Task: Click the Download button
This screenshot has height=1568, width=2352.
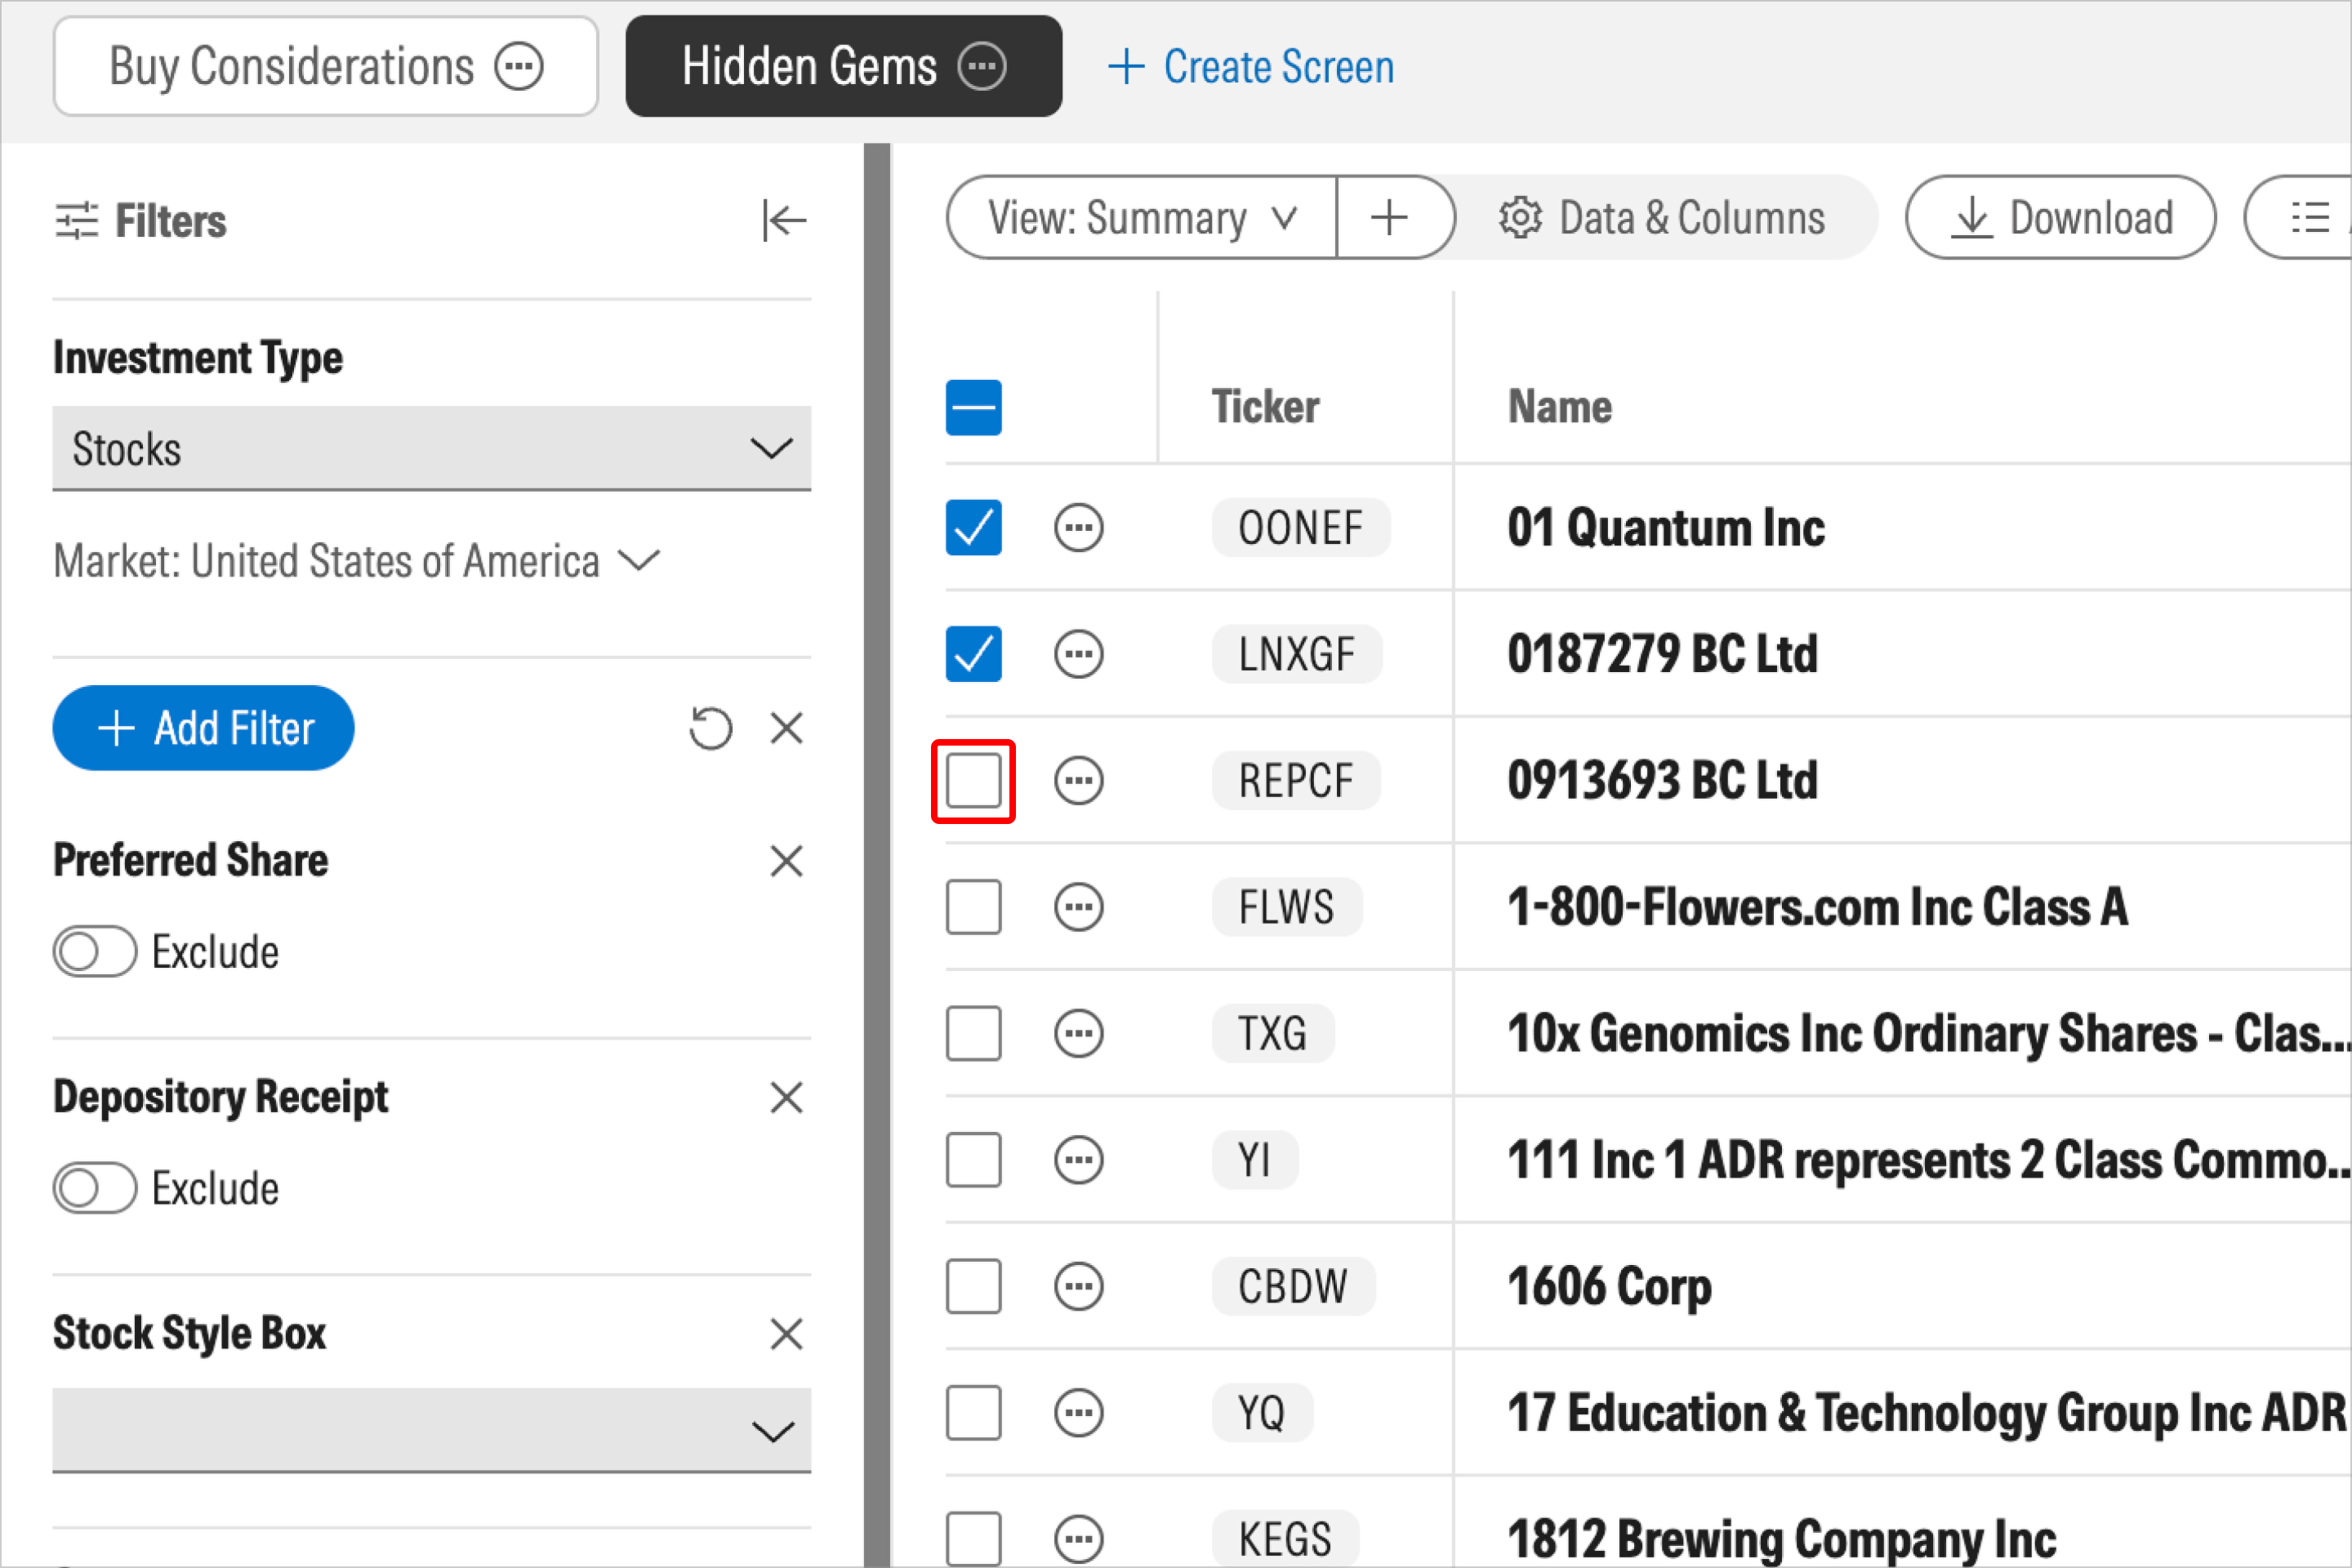Action: [2061, 217]
